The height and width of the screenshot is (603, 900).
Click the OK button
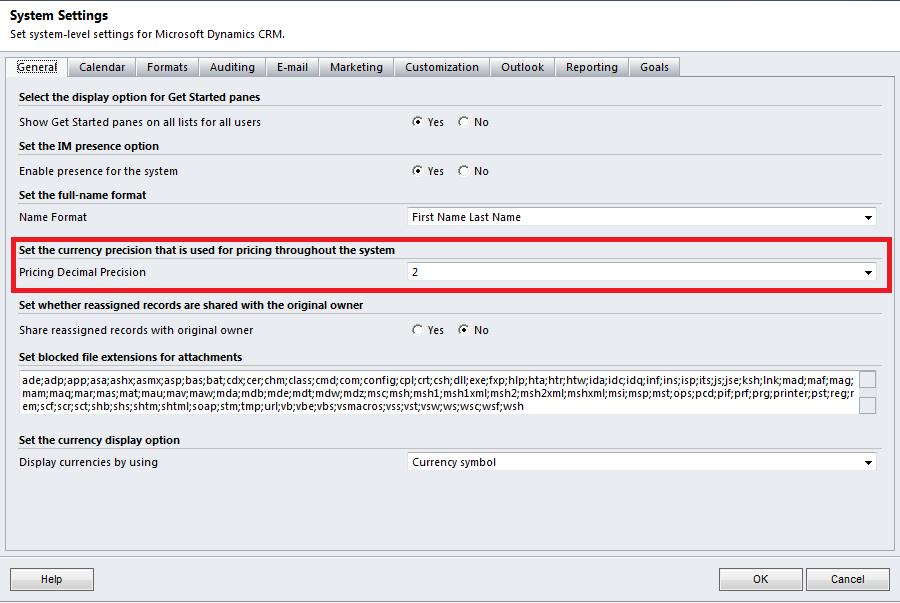point(759,579)
